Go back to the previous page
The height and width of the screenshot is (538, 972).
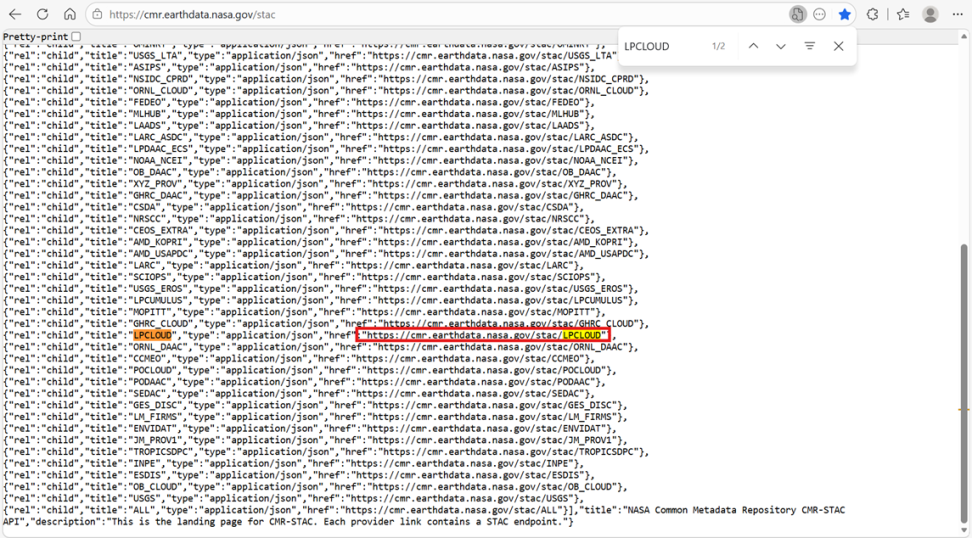tap(15, 14)
